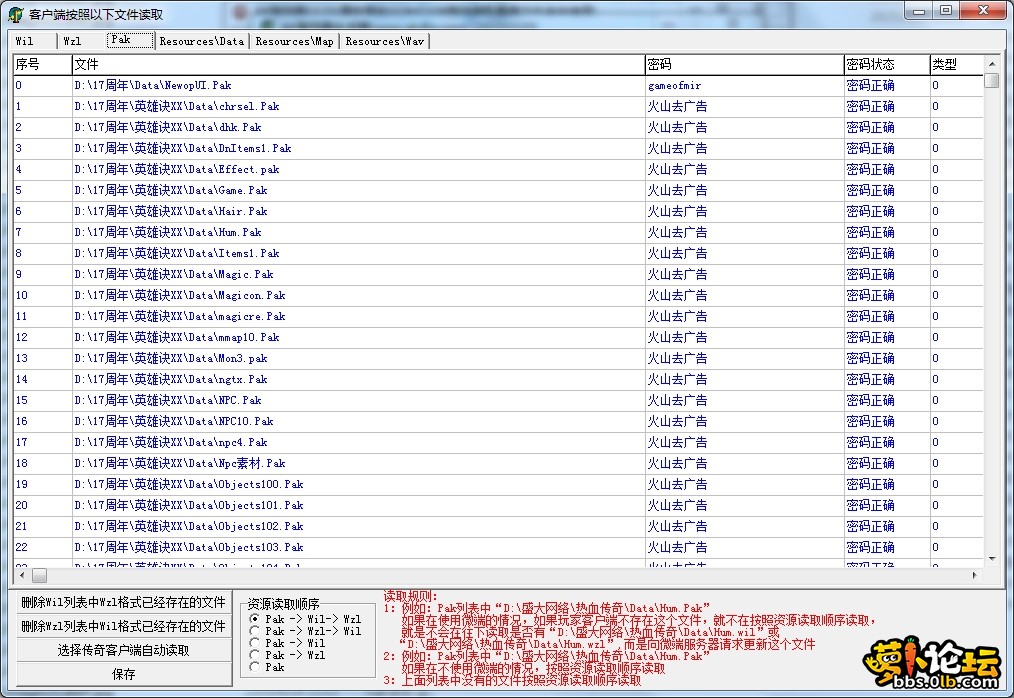Sort by the 文件 column header
This screenshot has height=698, width=1014.
(x=358, y=64)
